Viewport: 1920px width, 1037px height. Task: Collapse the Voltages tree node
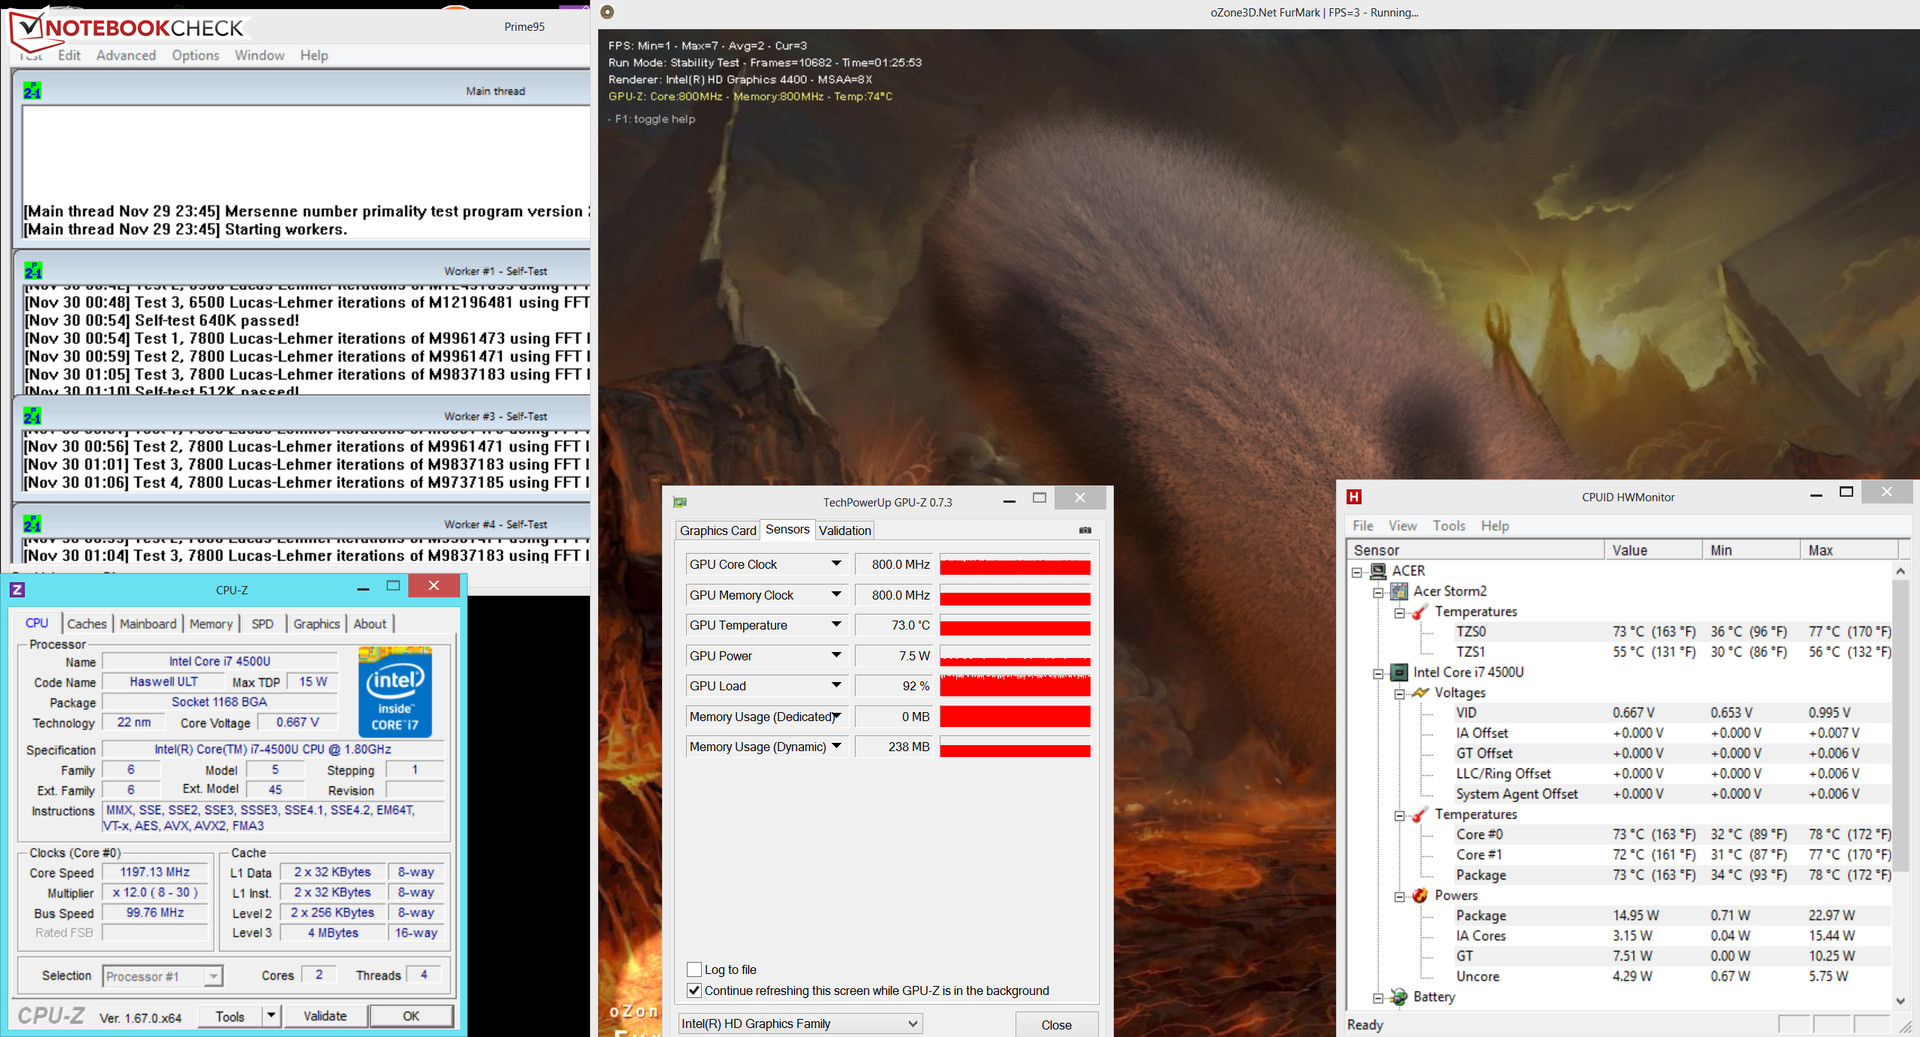[1399, 693]
